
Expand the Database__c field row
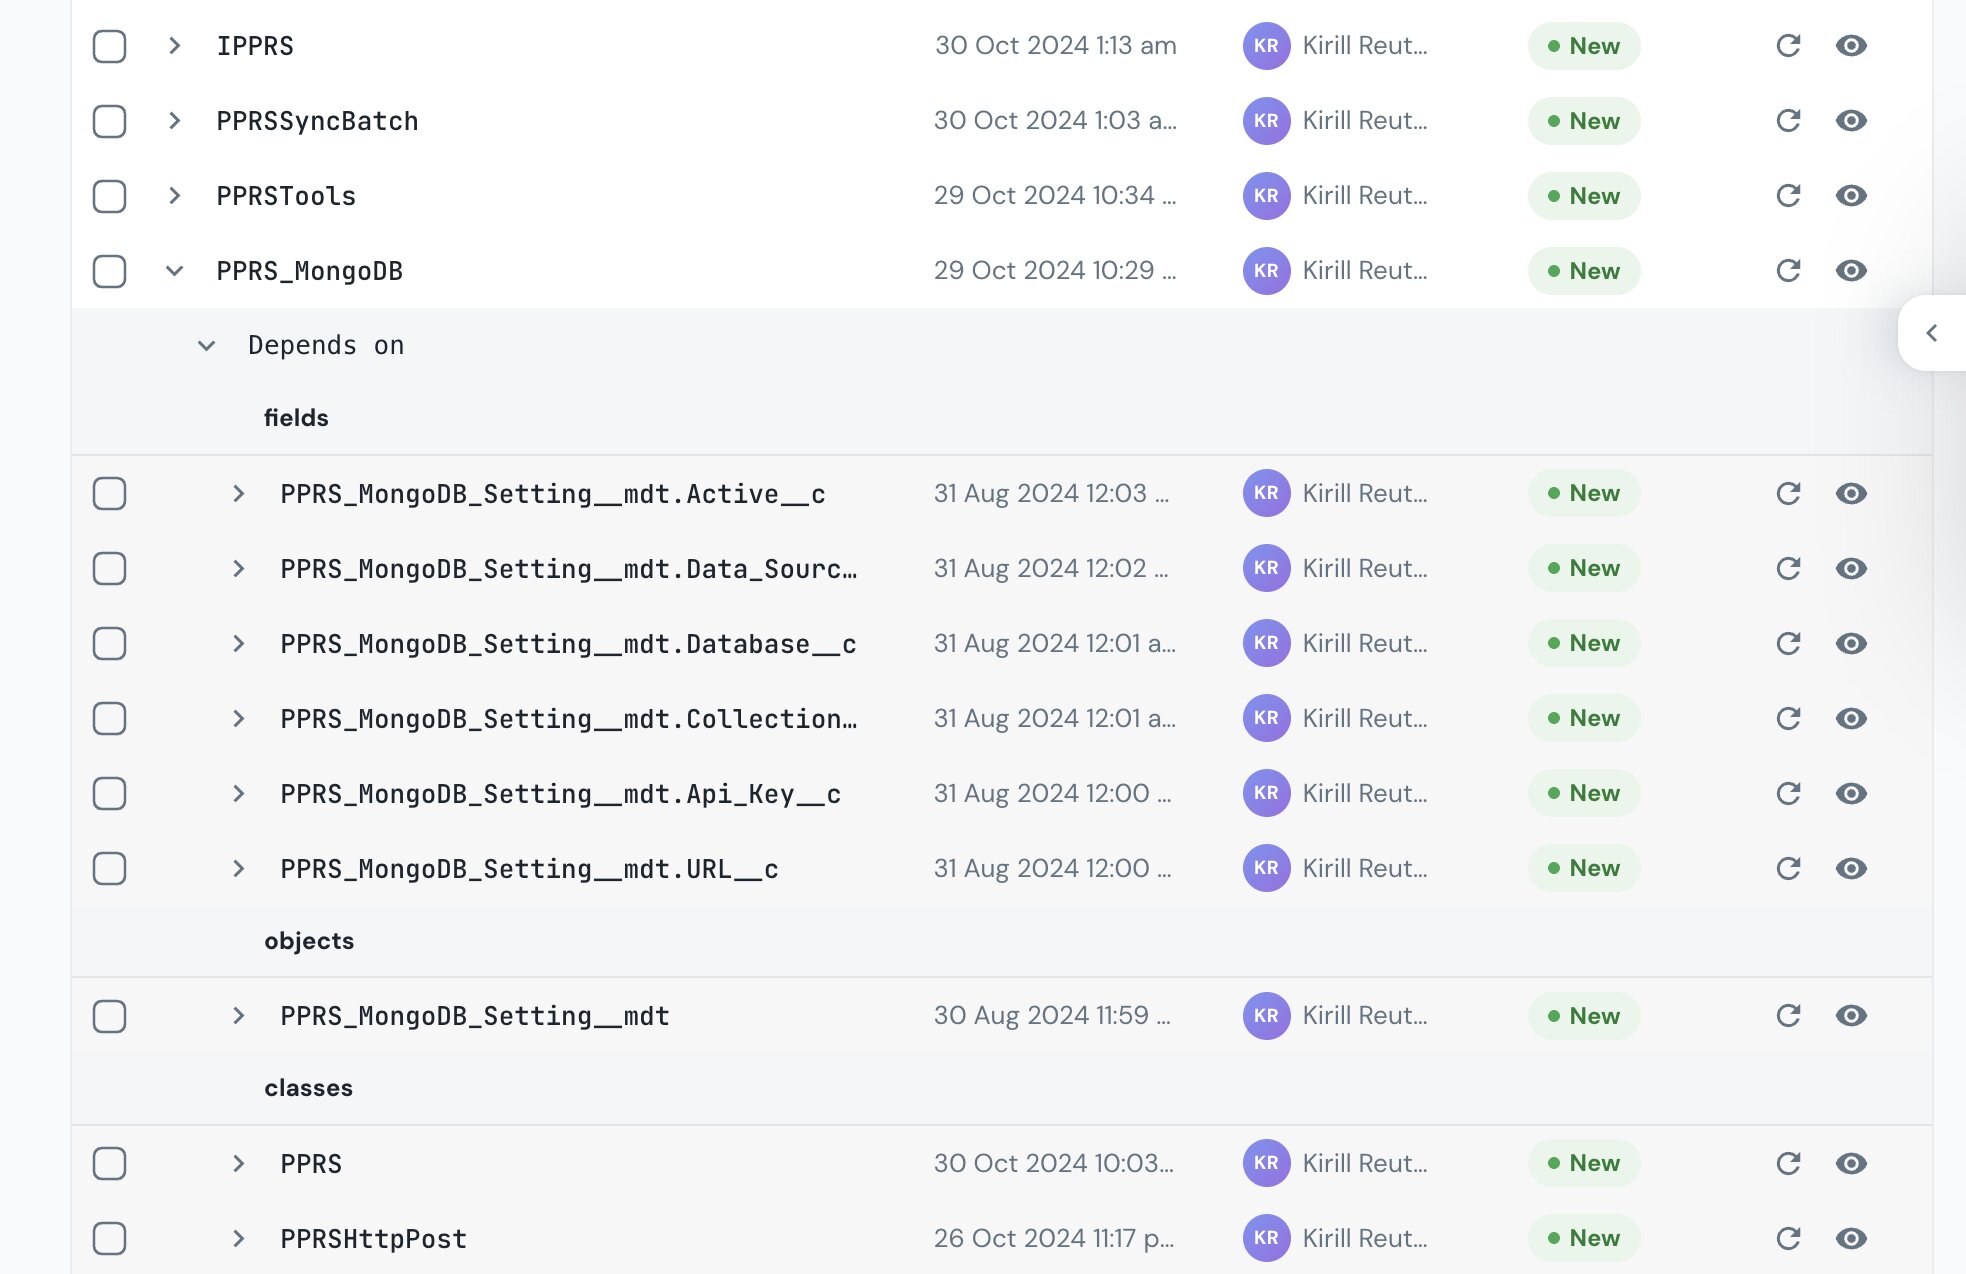click(x=238, y=643)
